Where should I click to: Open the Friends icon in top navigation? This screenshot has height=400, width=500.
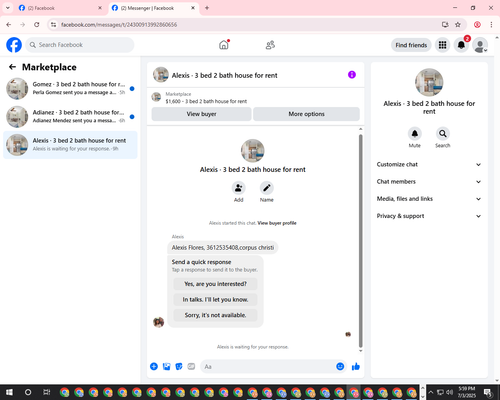pos(270,45)
